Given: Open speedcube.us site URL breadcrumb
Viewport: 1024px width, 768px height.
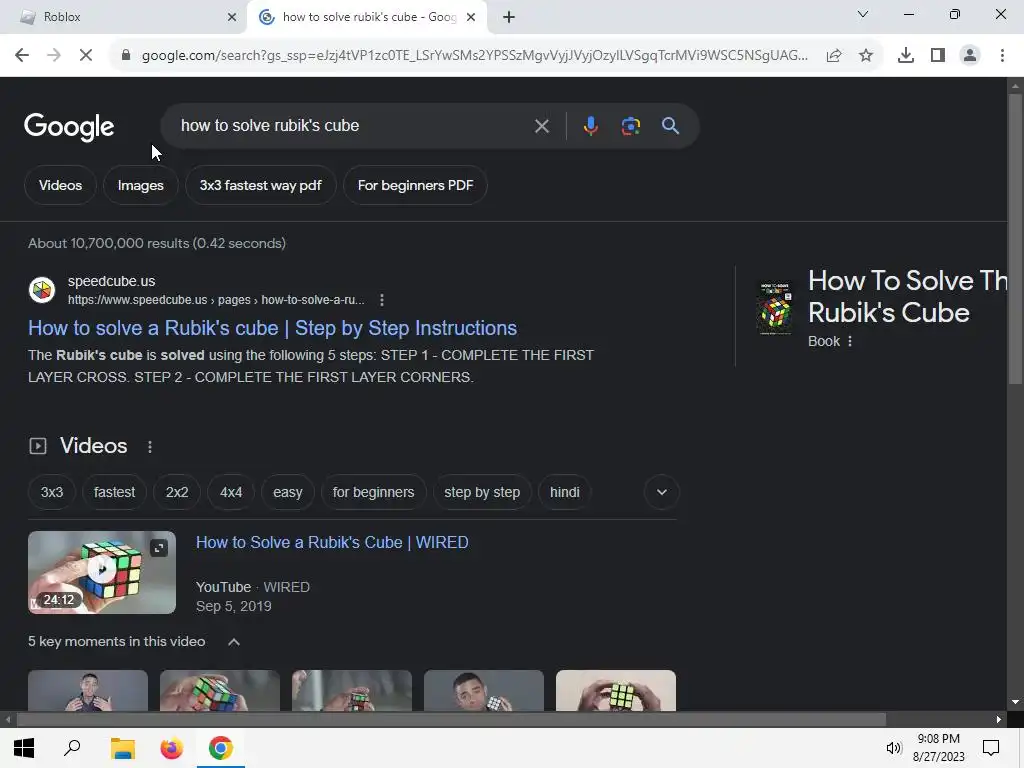Looking at the screenshot, I should click(216, 300).
